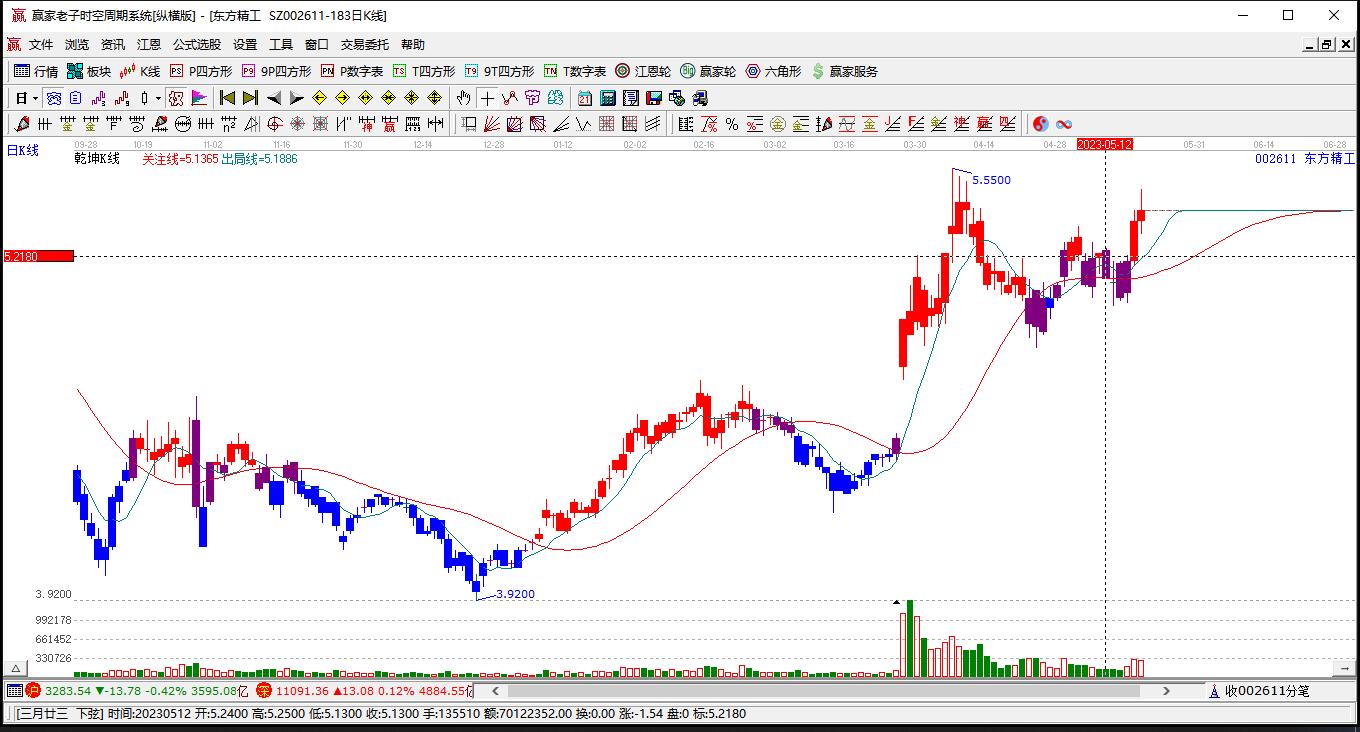Open the 文件 menu
The height and width of the screenshot is (732, 1360).
click(x=41, y=45)
